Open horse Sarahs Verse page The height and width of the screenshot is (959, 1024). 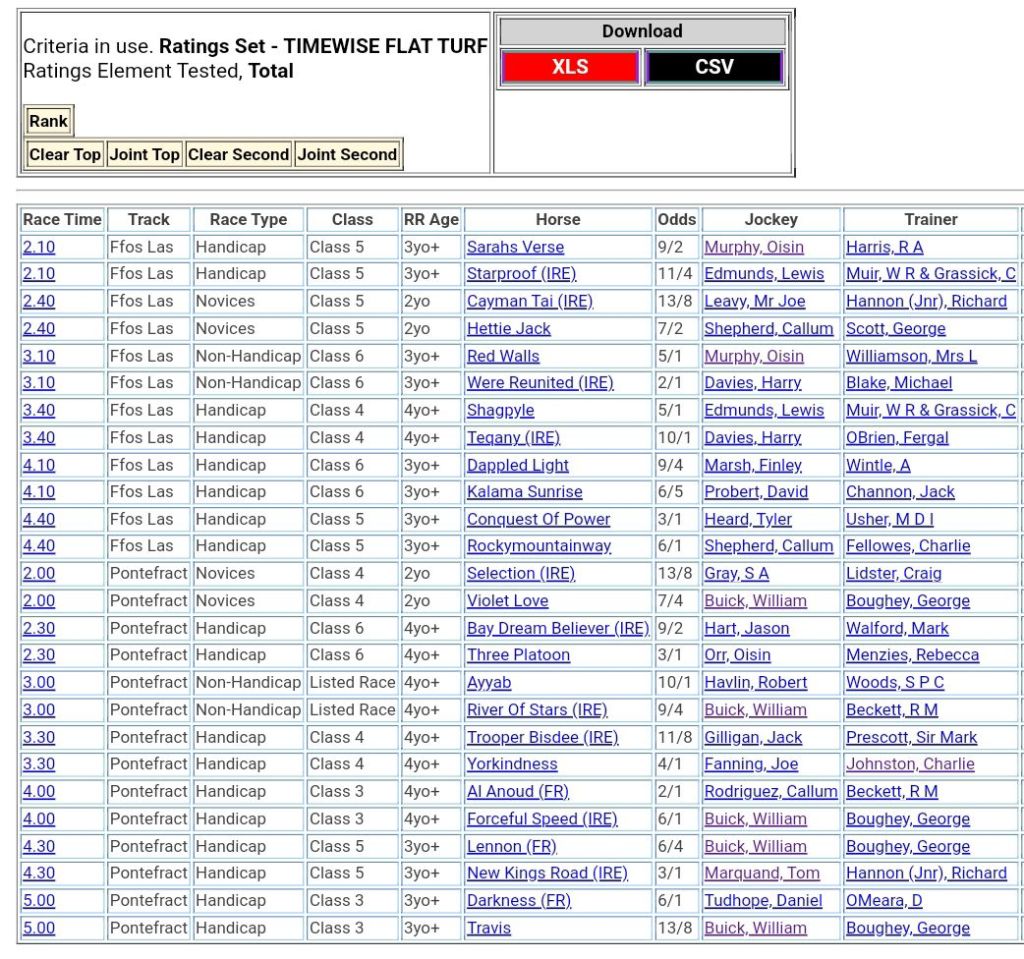pos(515,247)
